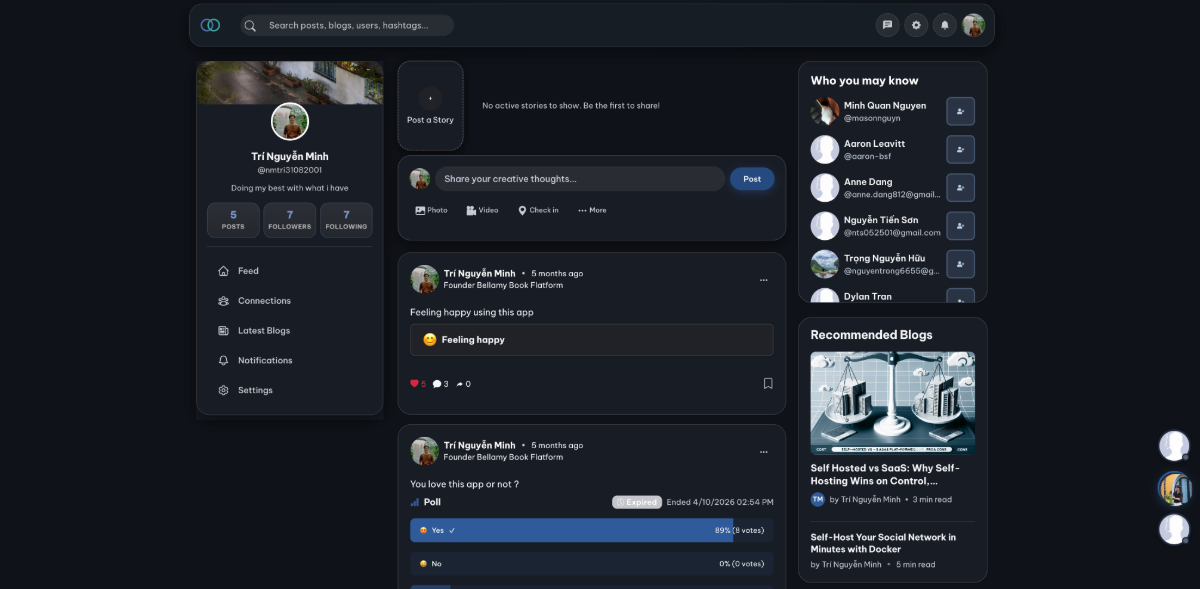This screenshot has width=1200, height=589.
Task: Select the No poll option
Action: click(591, 564)
